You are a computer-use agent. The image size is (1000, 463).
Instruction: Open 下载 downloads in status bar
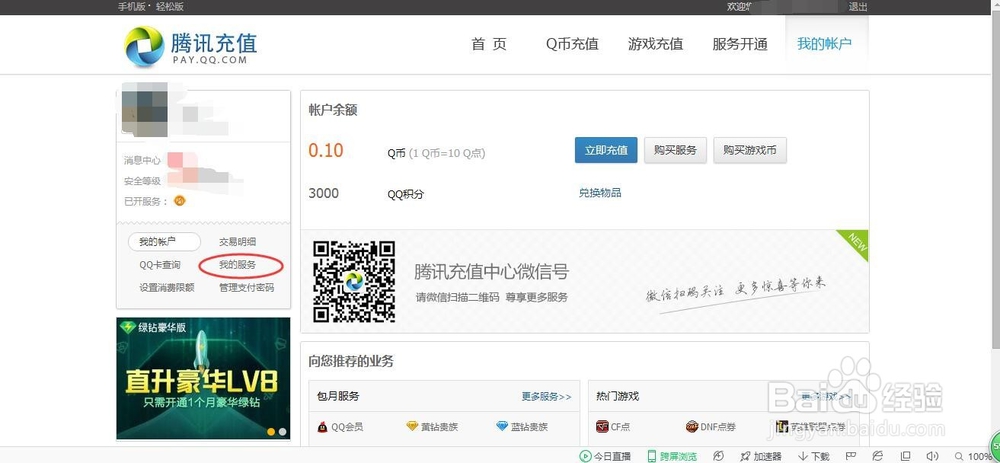pyautogui.click(x=814, y=456)
